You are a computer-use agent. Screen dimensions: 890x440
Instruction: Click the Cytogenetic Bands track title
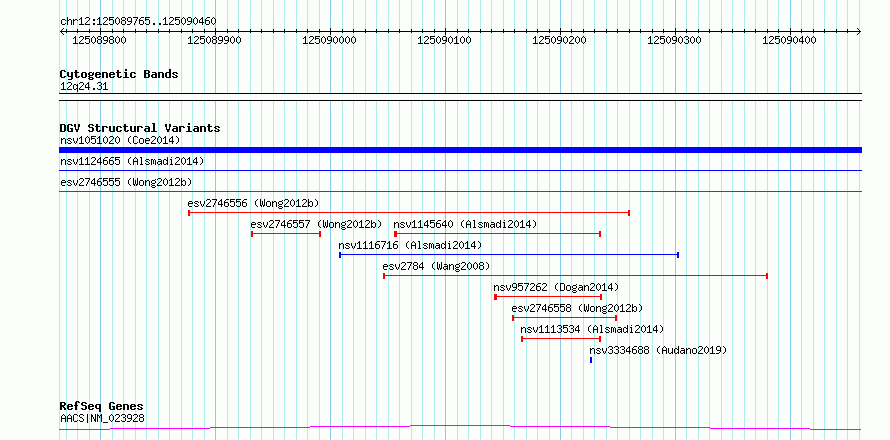pyautogui.click(x=119, y=74)
